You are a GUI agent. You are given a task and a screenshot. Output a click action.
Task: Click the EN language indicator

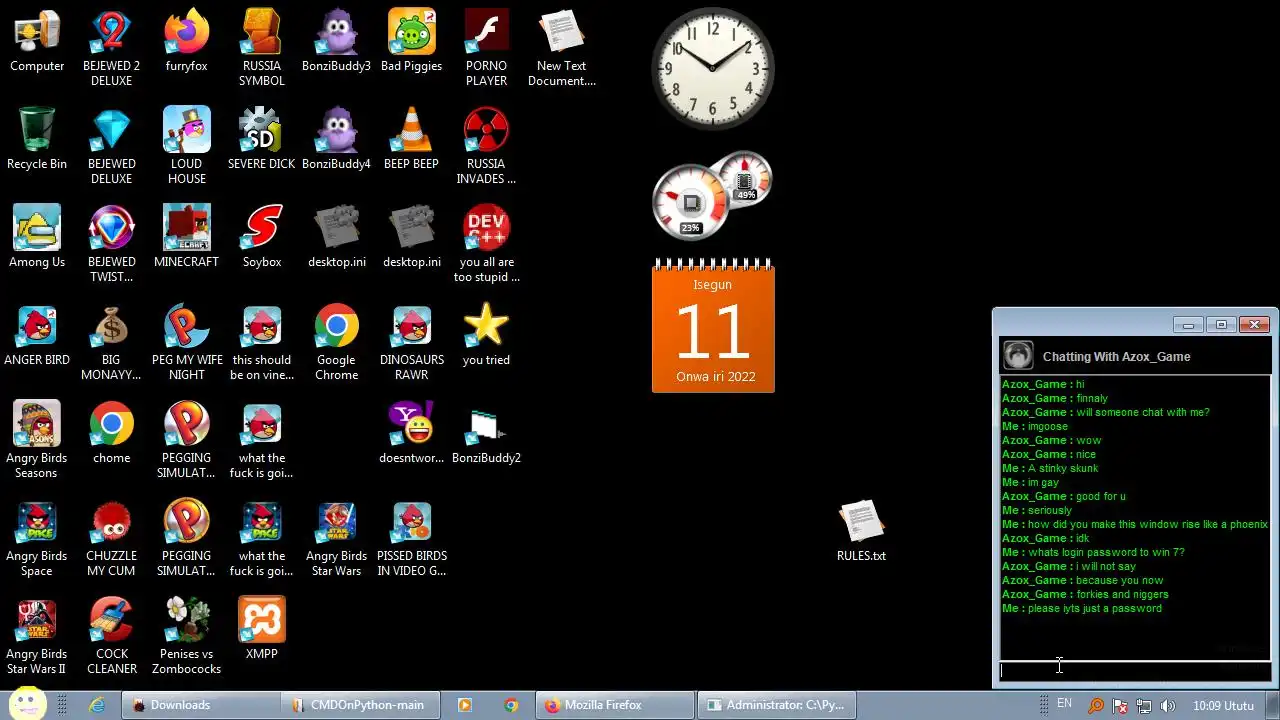point(1064,704)
